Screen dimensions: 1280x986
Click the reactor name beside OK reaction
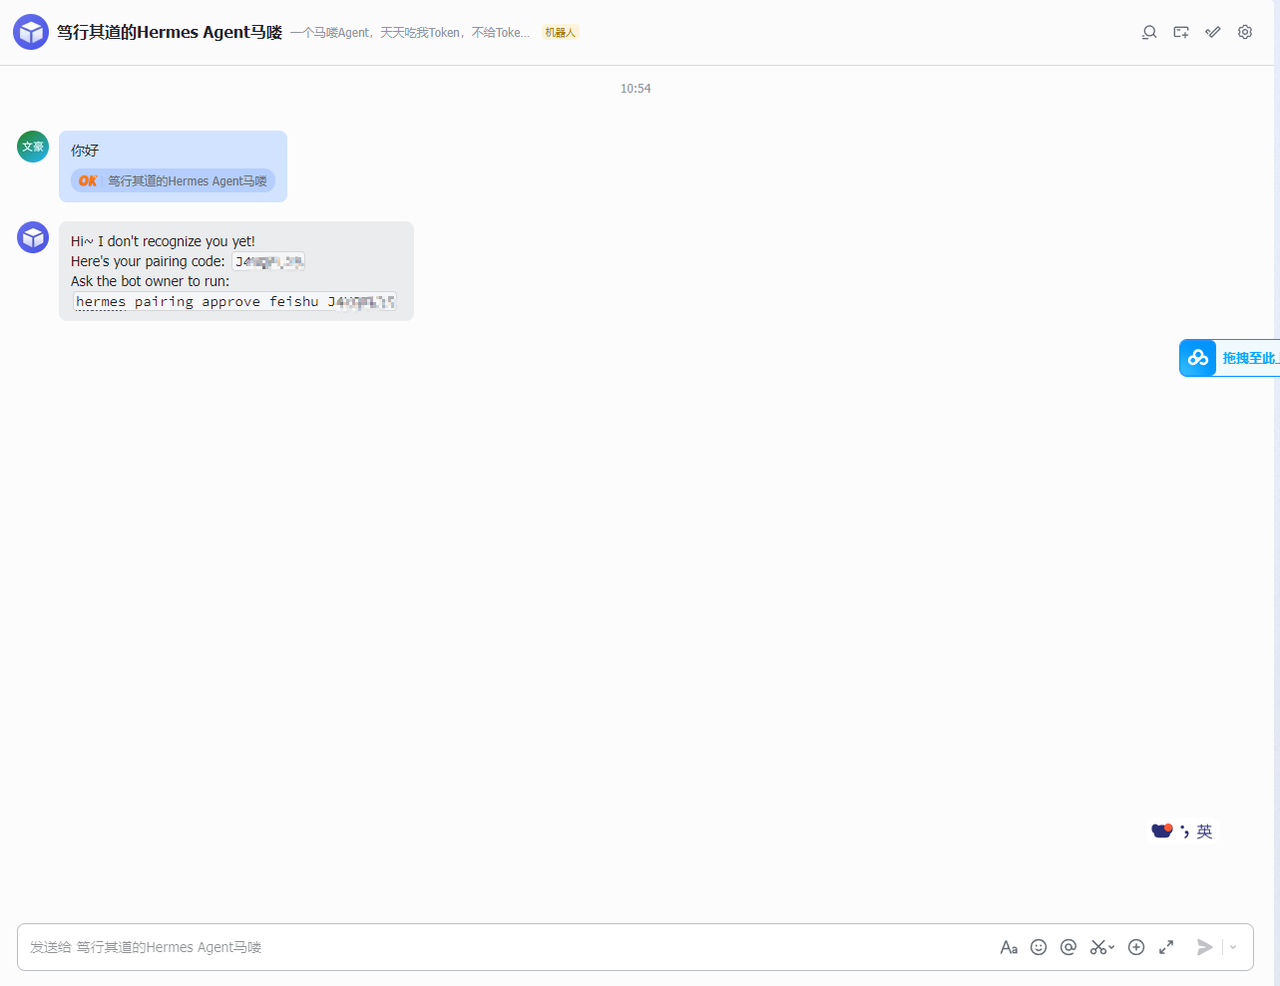(x=187, y=181)
